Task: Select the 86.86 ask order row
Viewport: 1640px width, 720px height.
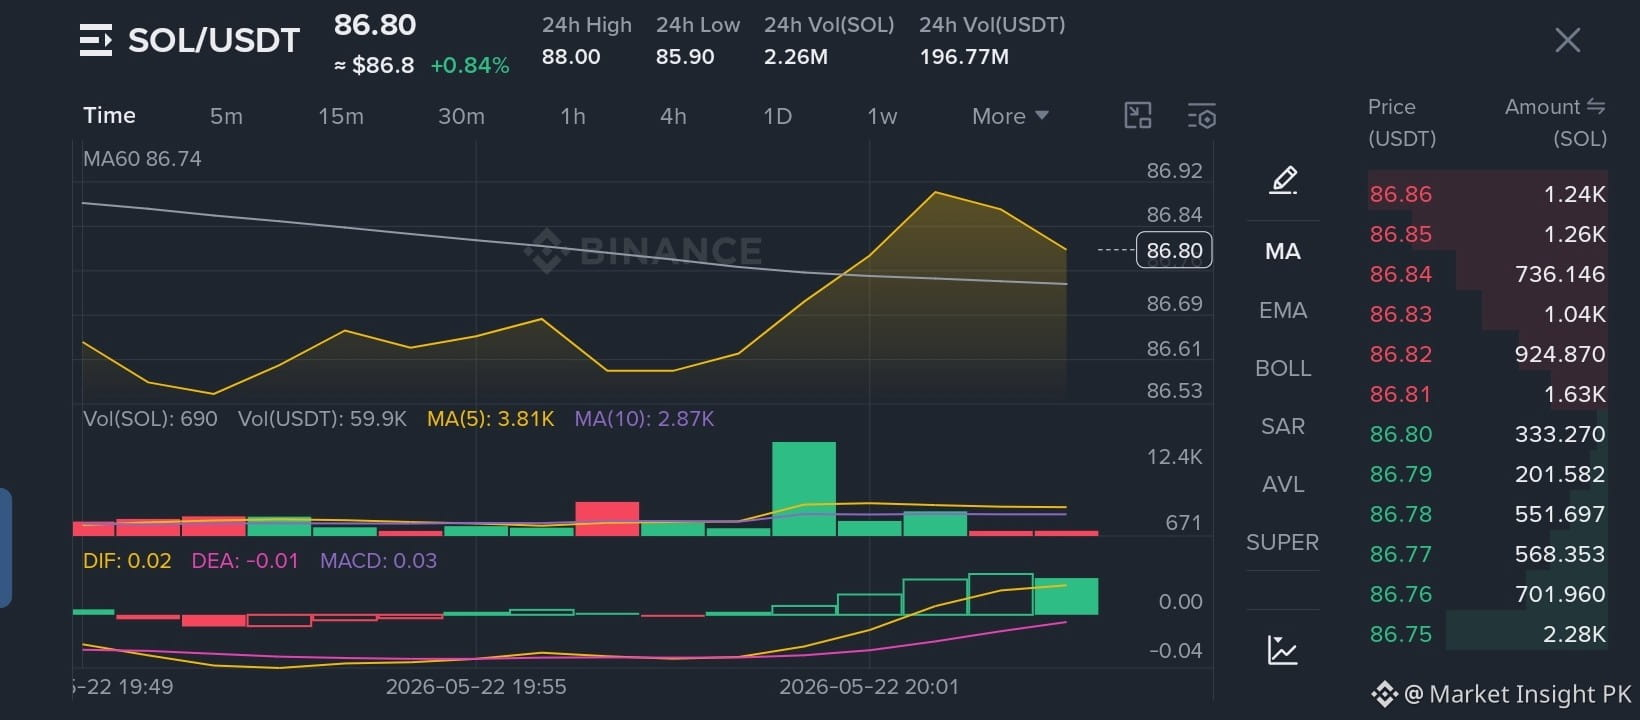Action: tap(1487, 194)
